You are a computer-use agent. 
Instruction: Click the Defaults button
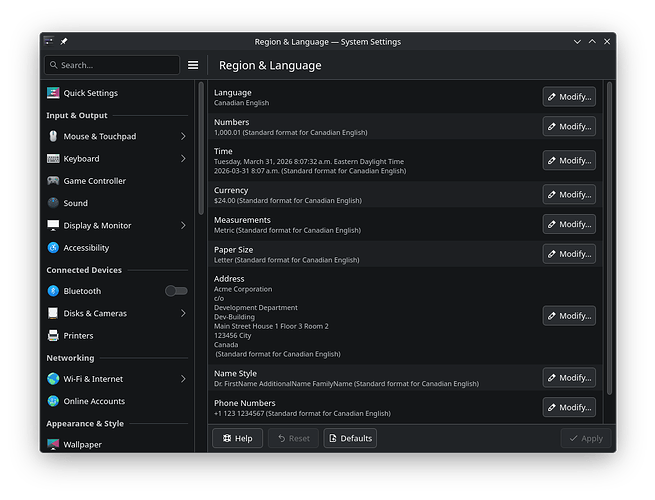point(350,438)
